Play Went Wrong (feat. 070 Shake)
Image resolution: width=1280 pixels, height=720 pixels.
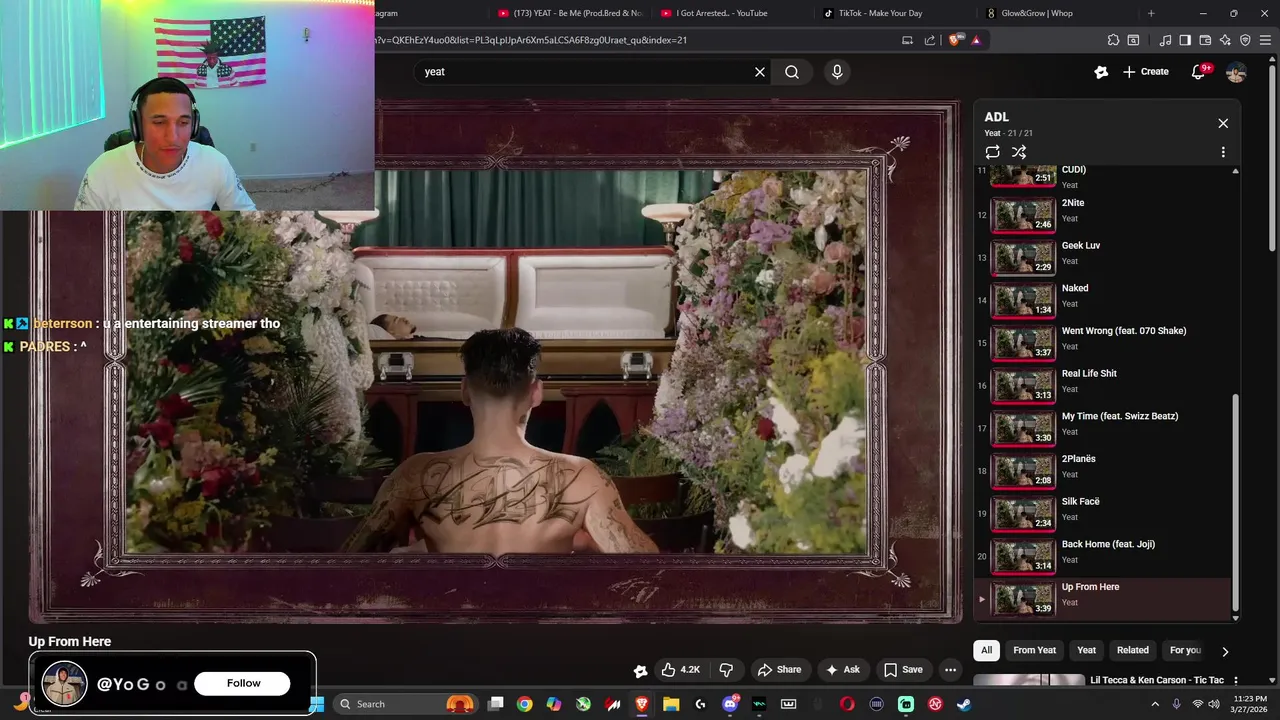click(x=1104, y=342)
